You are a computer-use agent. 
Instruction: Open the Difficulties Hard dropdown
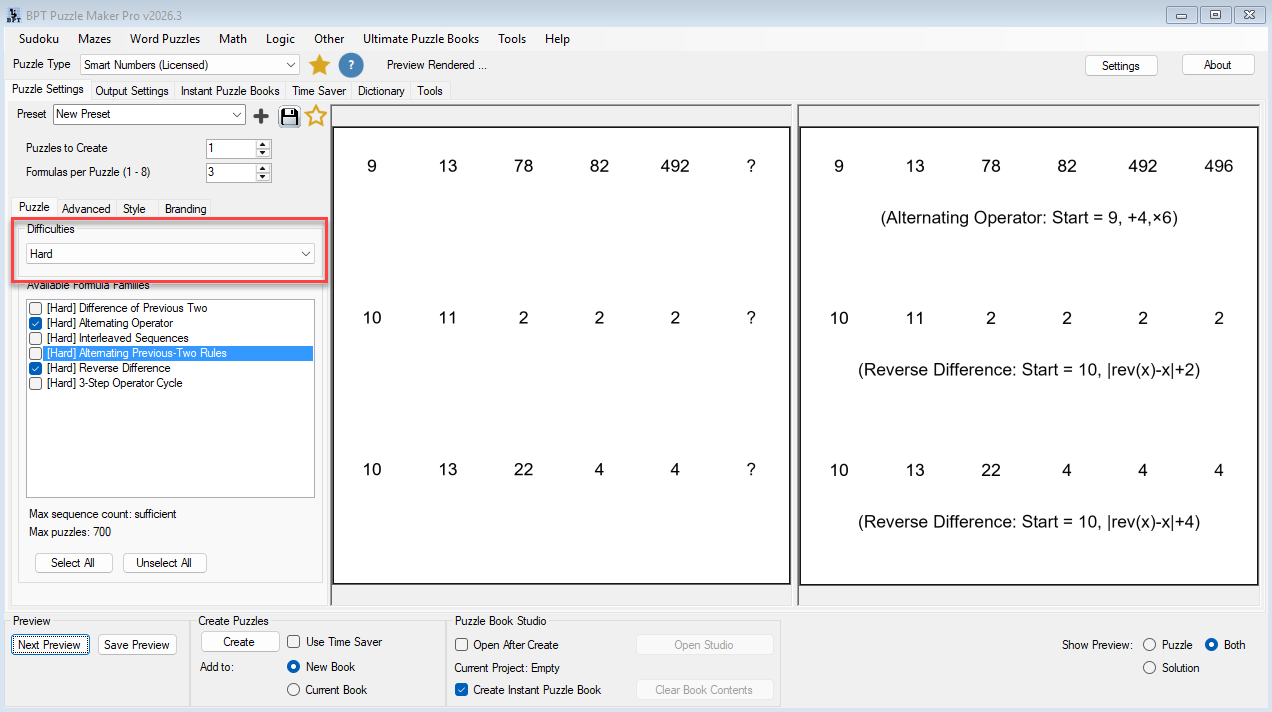[170, 254]
